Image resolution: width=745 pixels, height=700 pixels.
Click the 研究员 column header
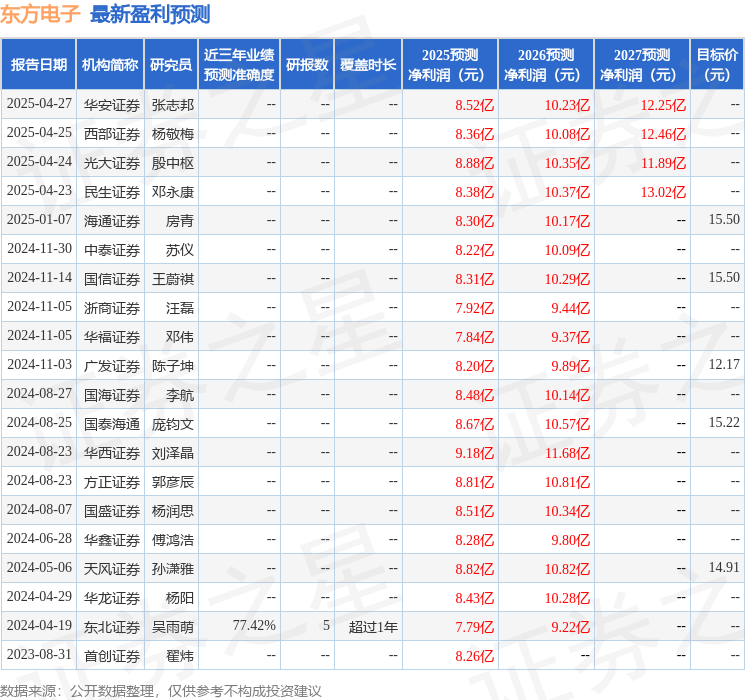tap(171, 65)
